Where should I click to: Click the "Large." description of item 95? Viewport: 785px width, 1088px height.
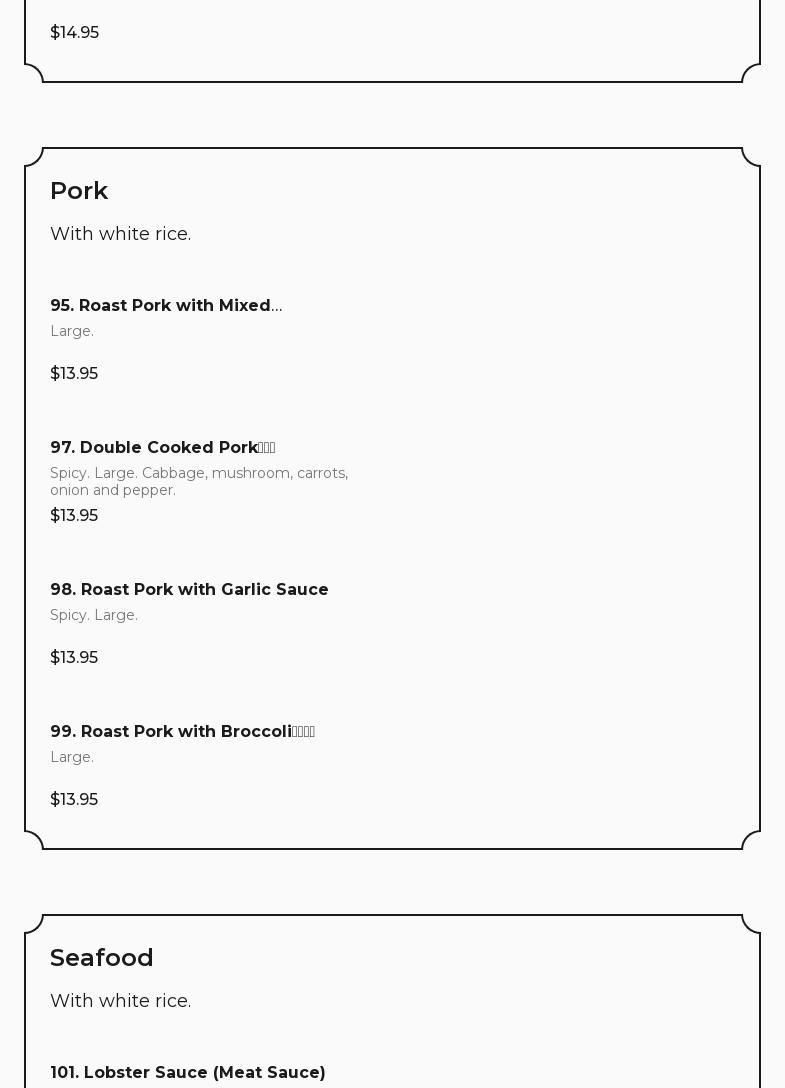tap(72, 331)
